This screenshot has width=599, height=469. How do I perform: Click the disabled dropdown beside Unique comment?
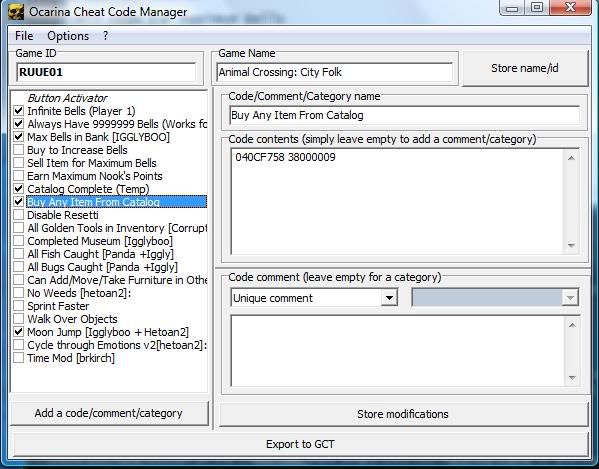[495, 298]
